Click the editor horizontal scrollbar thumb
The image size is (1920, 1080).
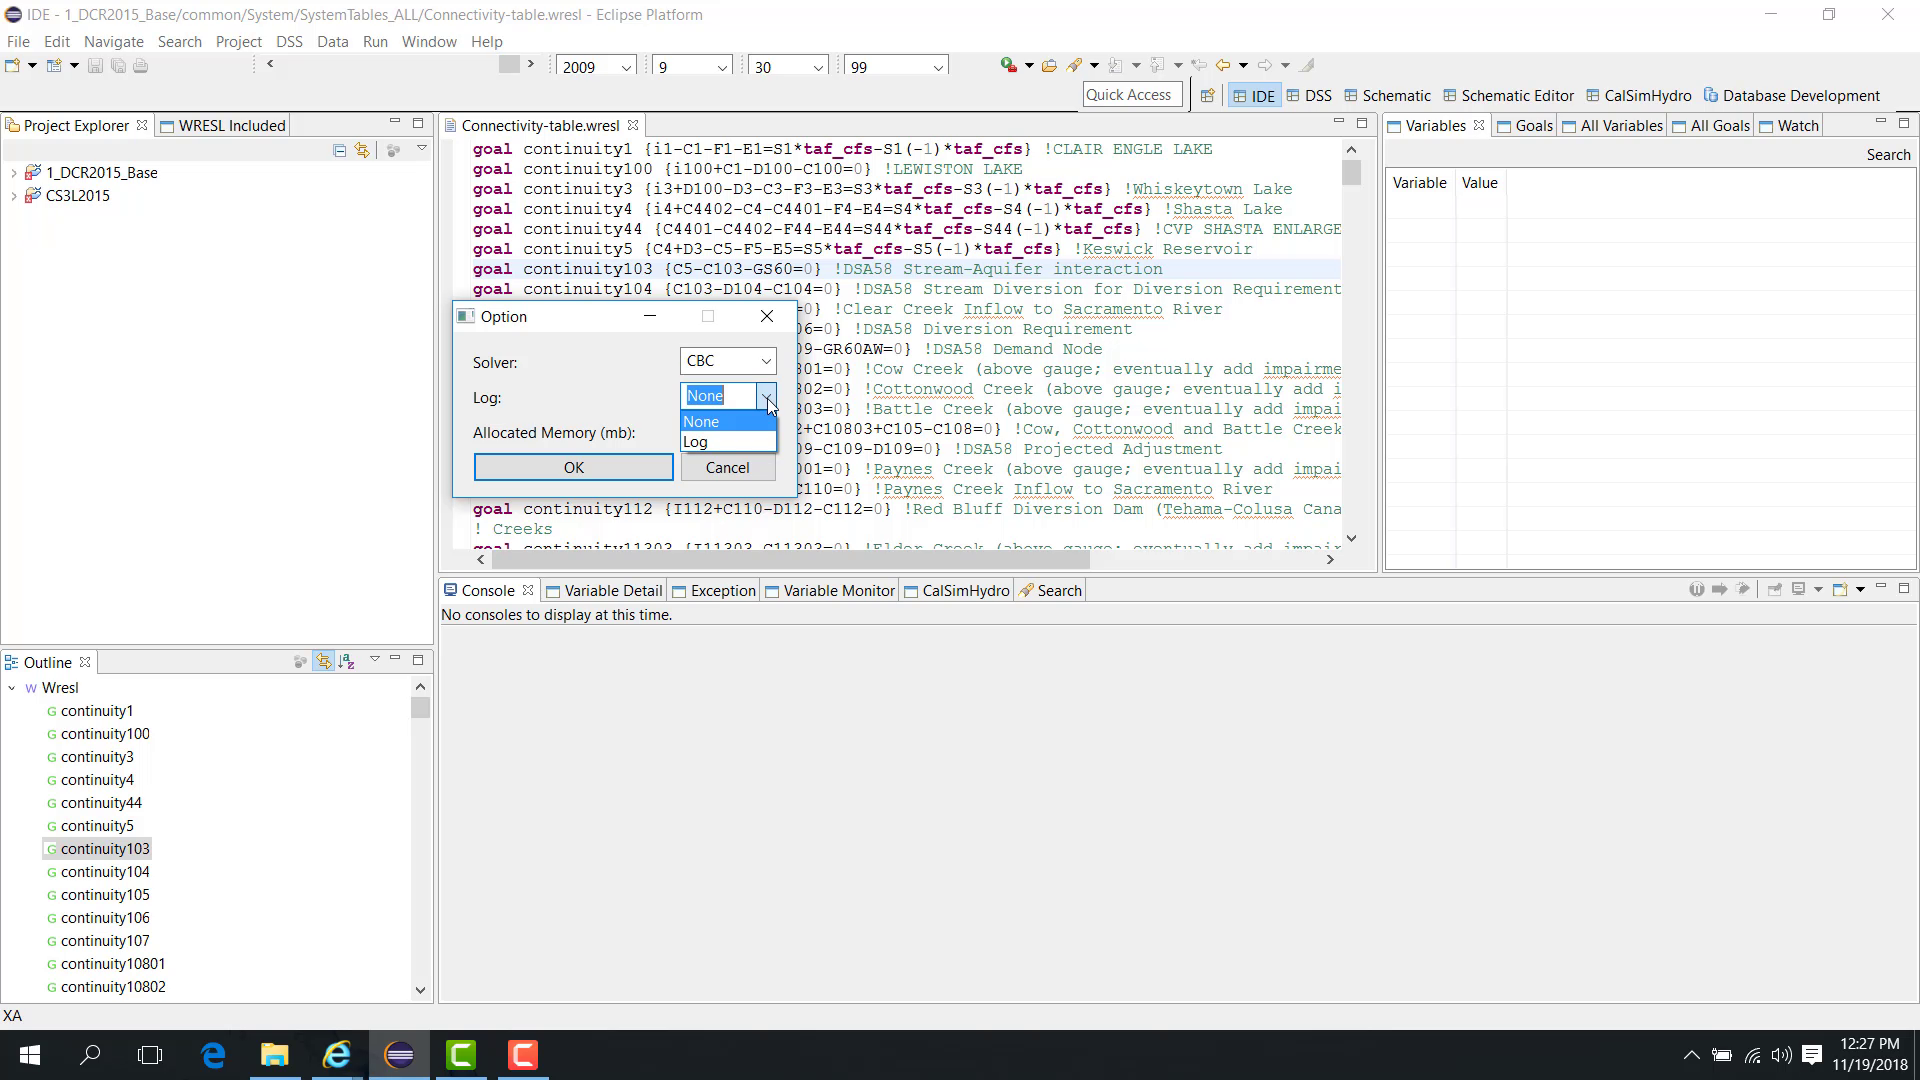[790, 560]
